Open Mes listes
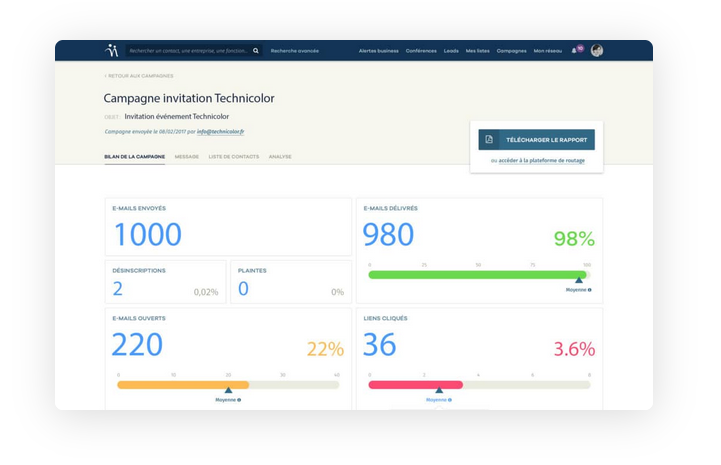Screen dimensions: 721x465 (477, 51)
